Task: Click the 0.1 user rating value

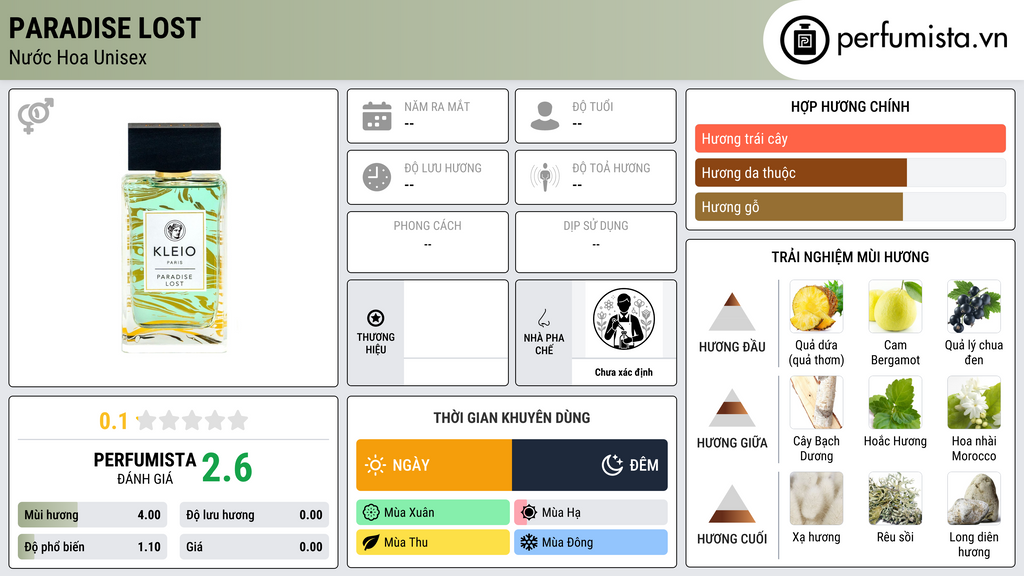Action: point(113,421)
